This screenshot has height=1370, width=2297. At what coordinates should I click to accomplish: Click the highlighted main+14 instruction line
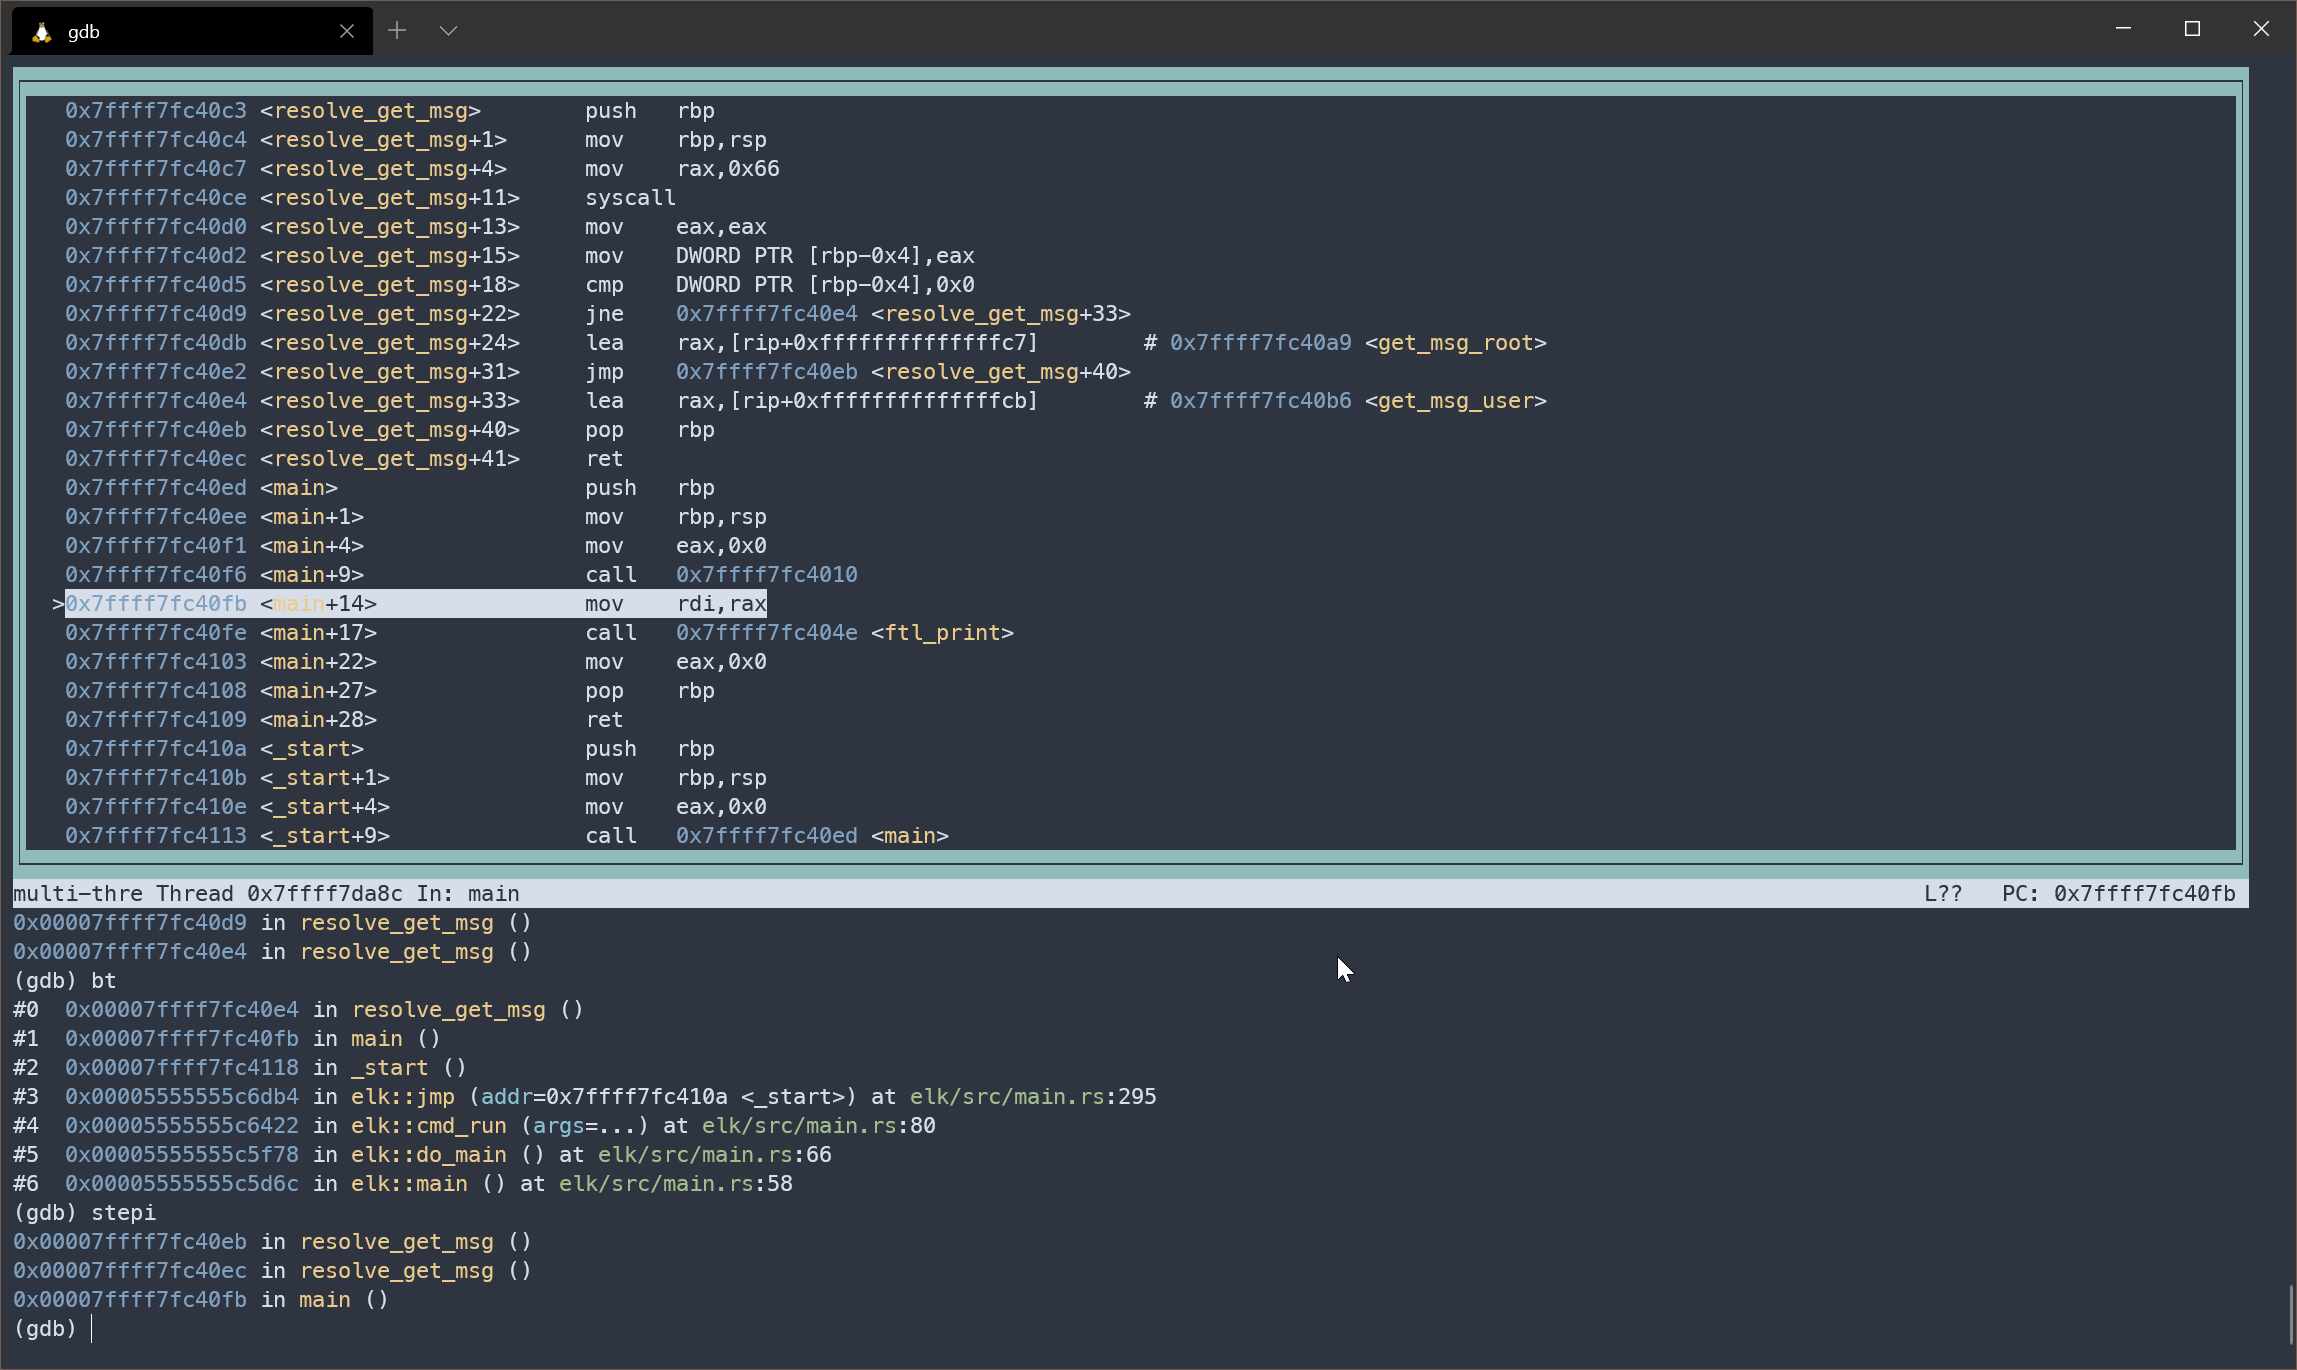415,604
